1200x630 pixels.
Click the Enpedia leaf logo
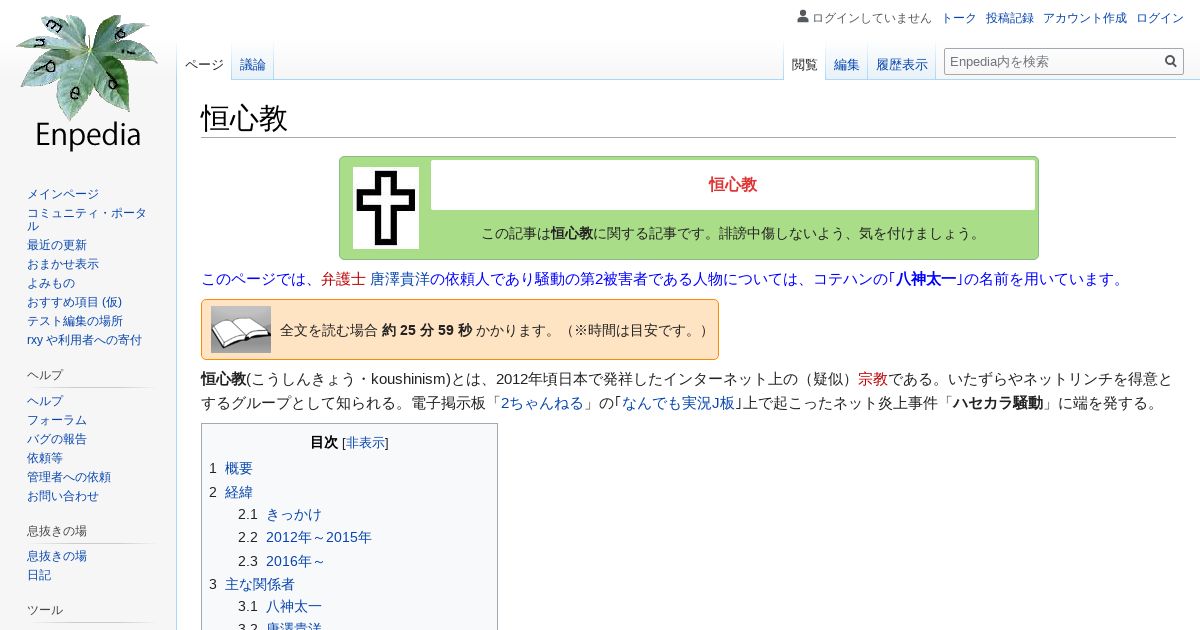pos(88,83)
